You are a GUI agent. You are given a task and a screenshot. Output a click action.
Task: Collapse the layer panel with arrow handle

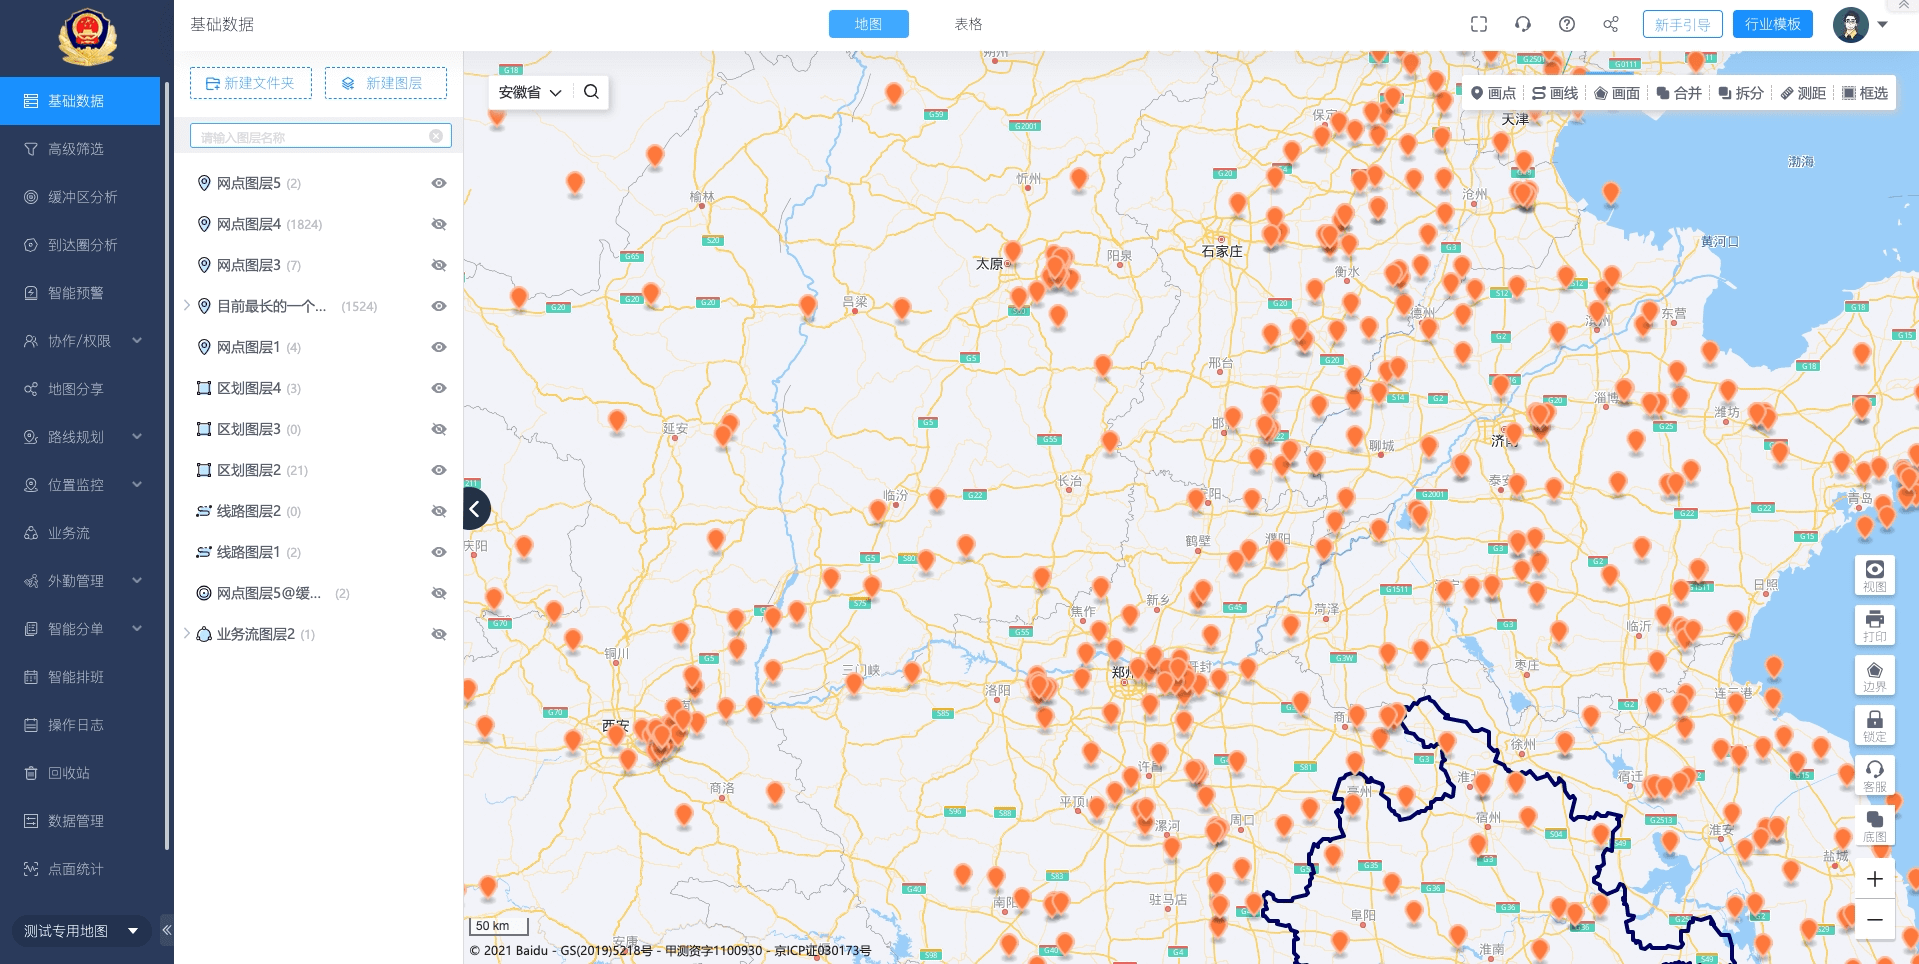[476, 509]
